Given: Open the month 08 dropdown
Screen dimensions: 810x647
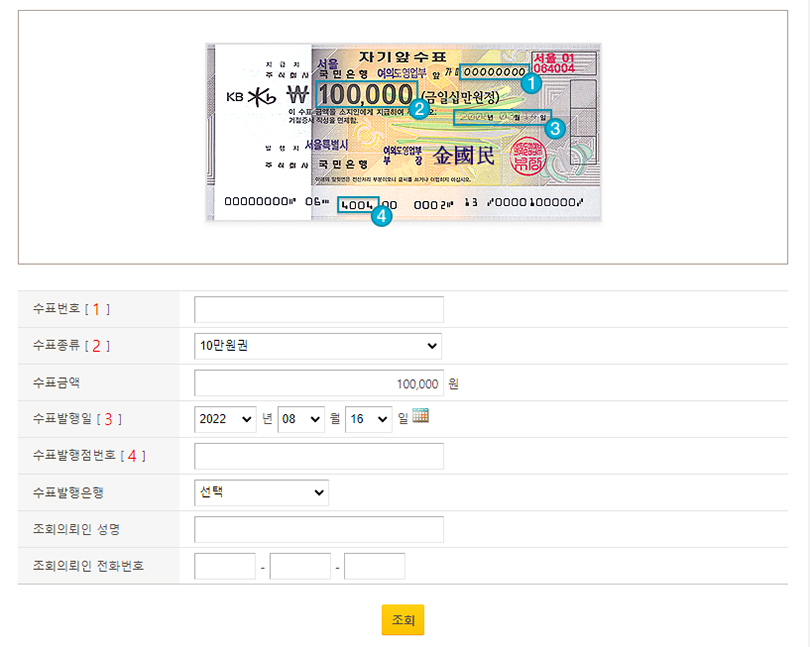Looking at the screenshot, I should coord(301,419).
